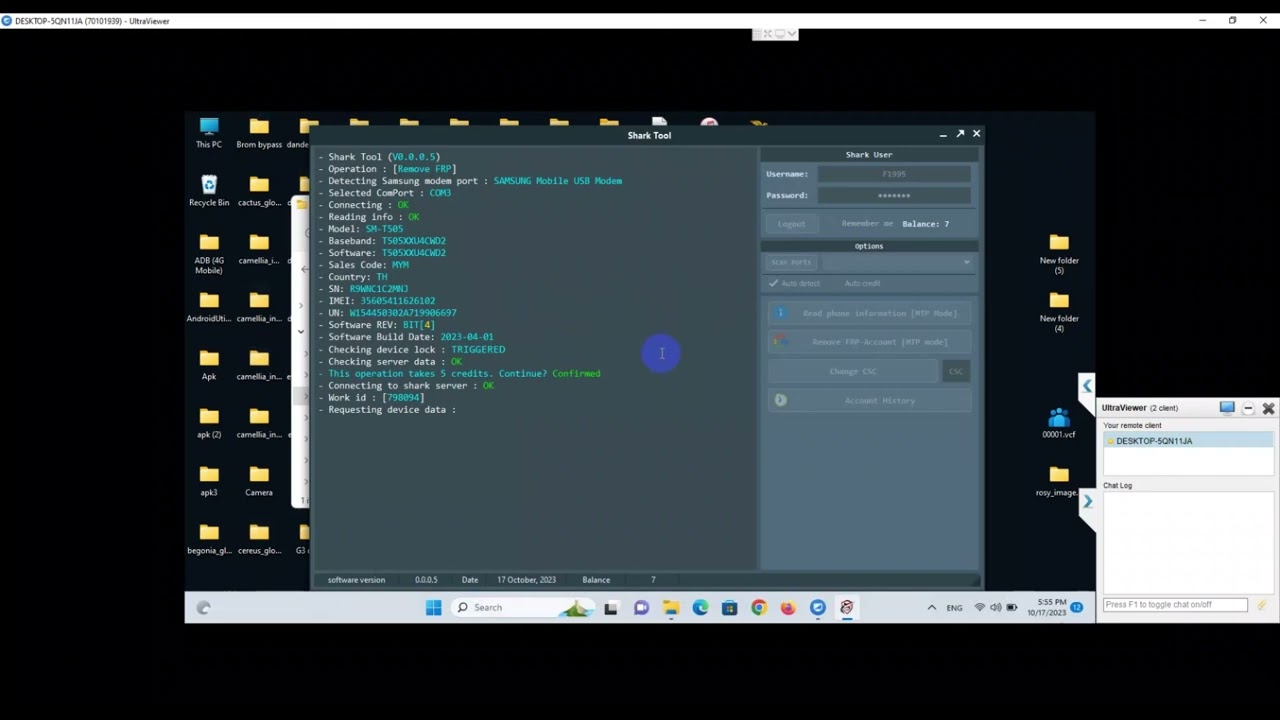
Task: Select the AndroidUti... folder on desktop
Action: 209,307
